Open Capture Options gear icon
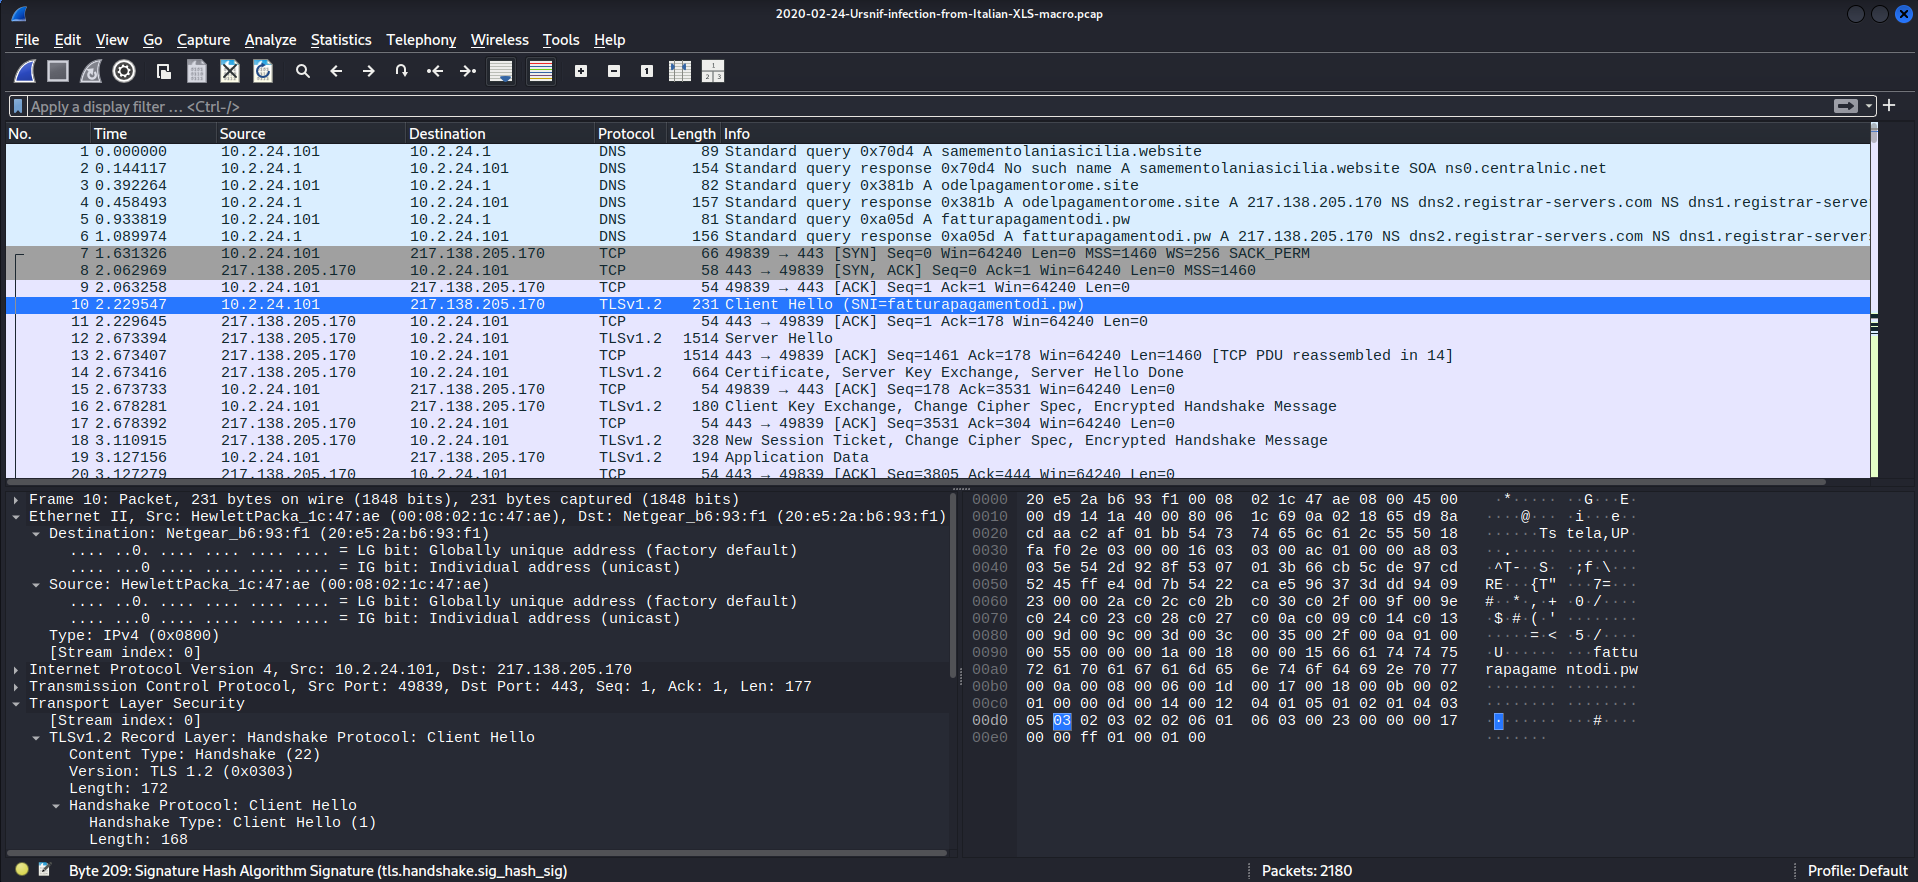Viewport: 1918px width, 882px height. pyautogui.click(x=124, y=71)
